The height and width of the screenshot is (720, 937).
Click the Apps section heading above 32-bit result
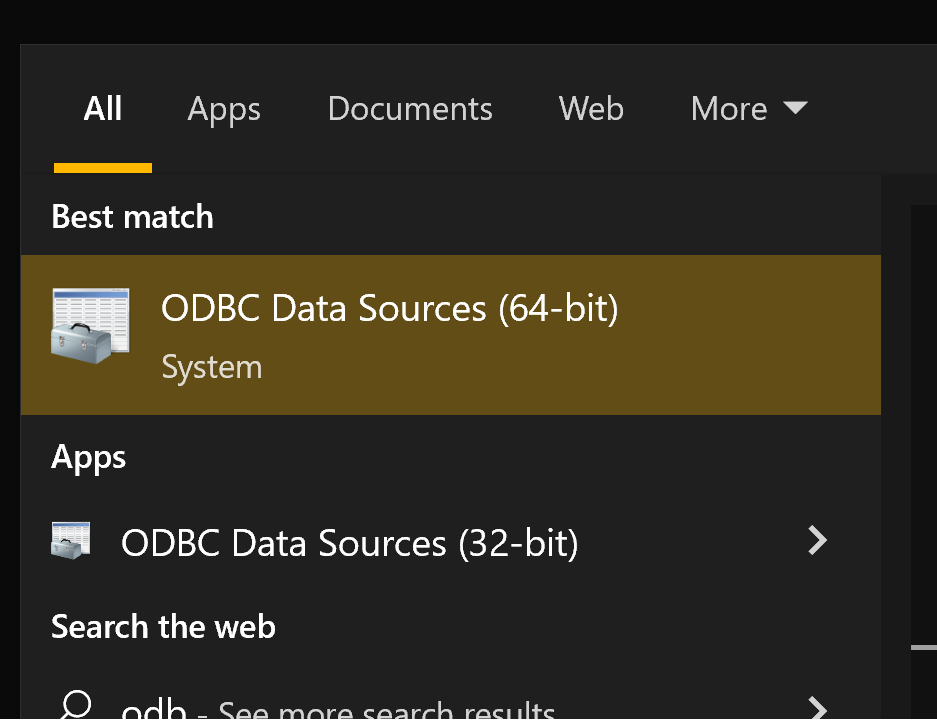click(89, 457)
